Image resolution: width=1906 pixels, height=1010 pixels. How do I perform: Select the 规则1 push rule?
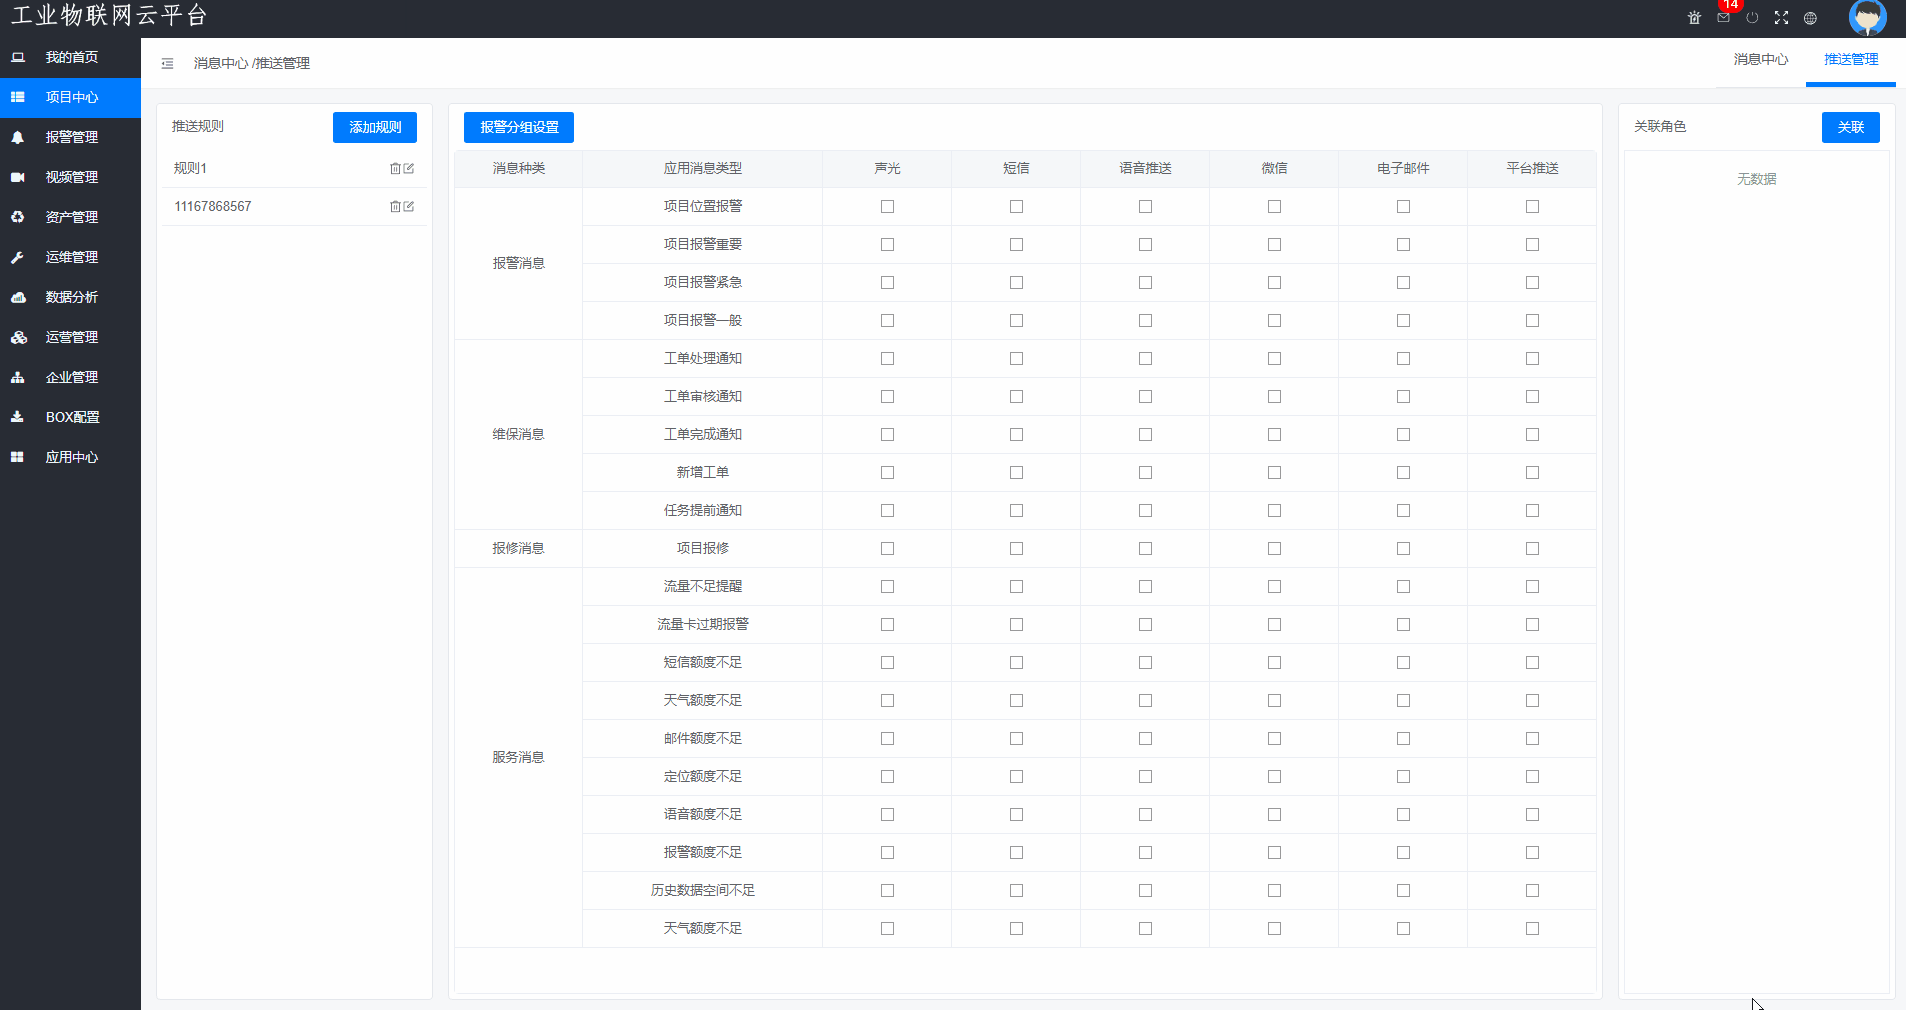pos(191,169)
